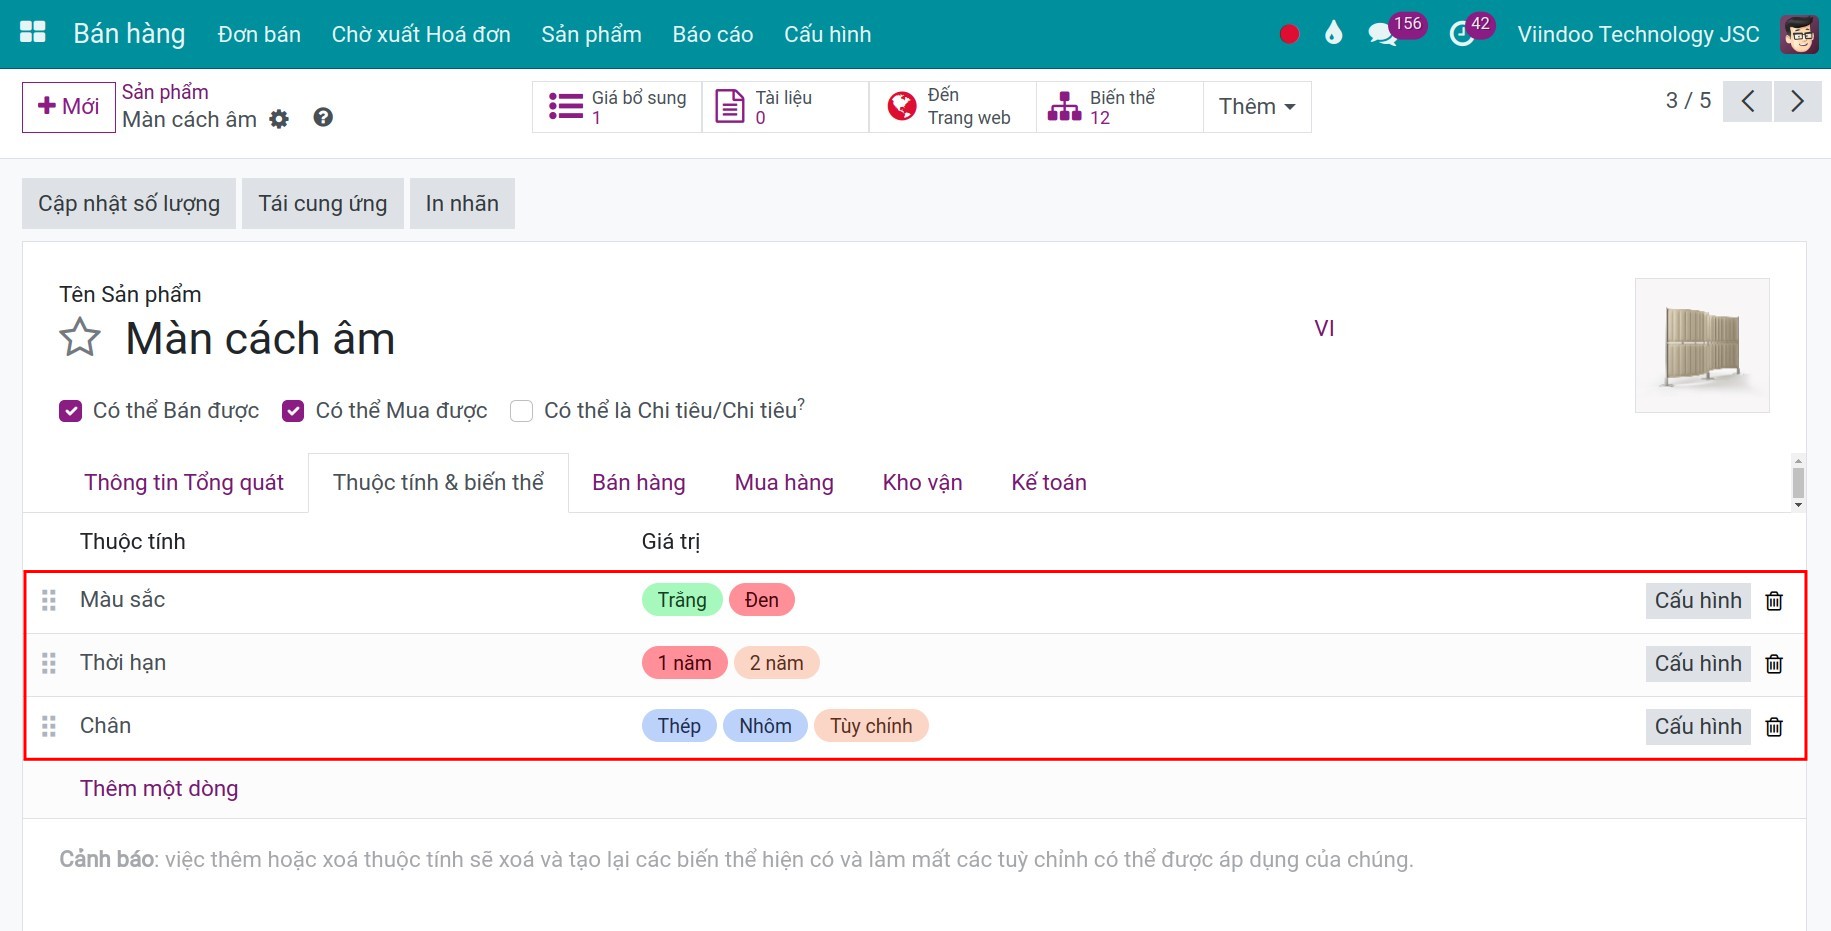Image resolution: width=1831 pixels, height=931 pixels.
Task: Go to next product record
Action: pos(1797,101)
